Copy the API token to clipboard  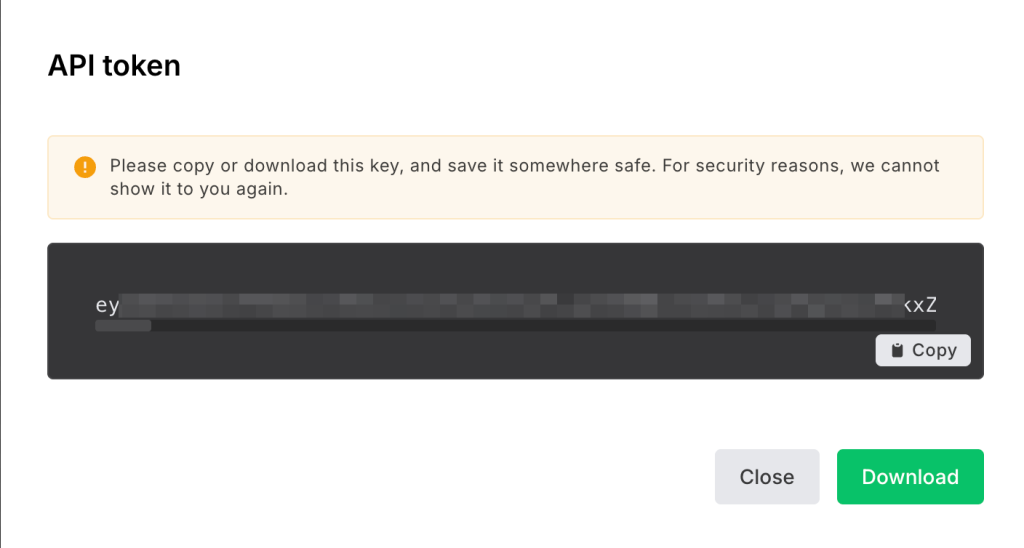pos(923,350)
